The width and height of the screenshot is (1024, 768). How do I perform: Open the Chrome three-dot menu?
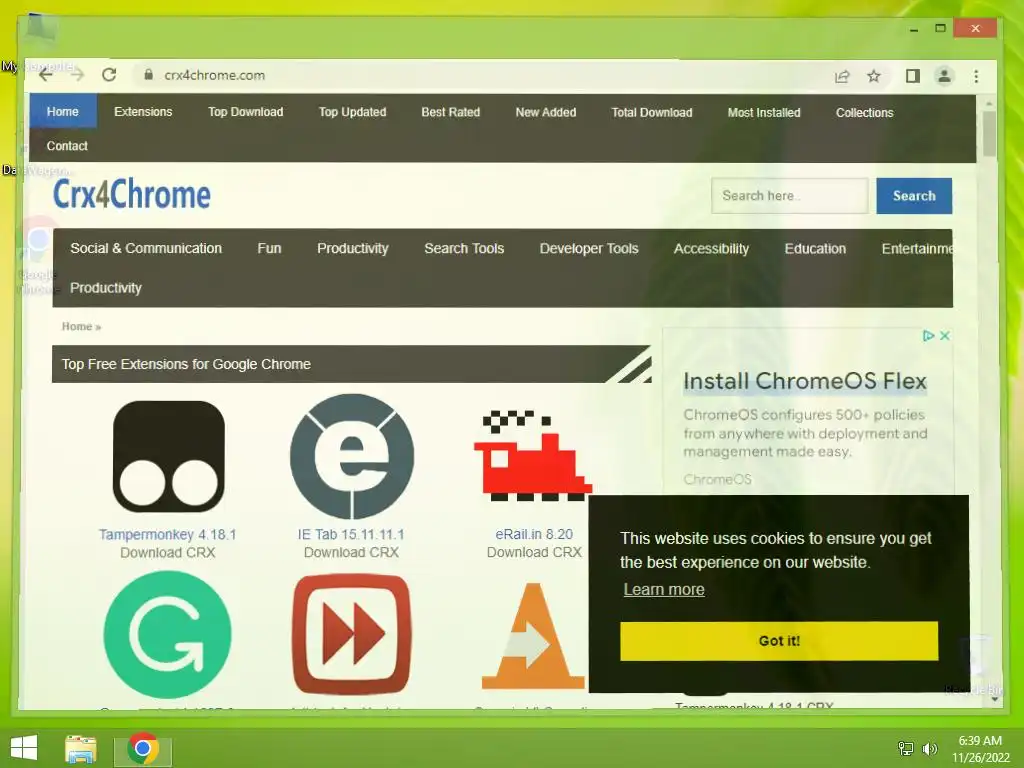976,76
